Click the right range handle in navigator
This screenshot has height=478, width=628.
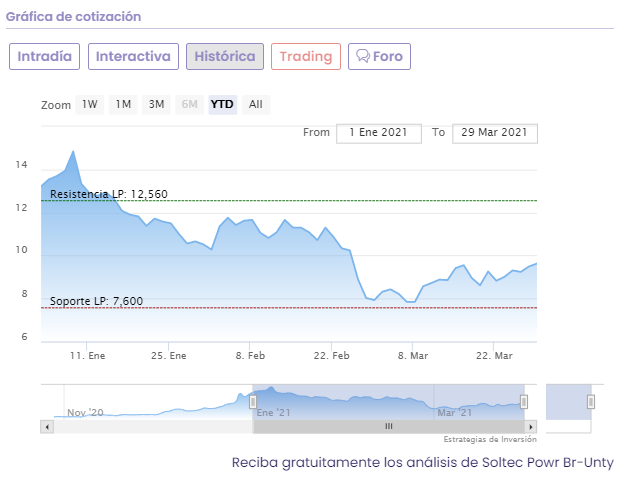click(523, 401)
